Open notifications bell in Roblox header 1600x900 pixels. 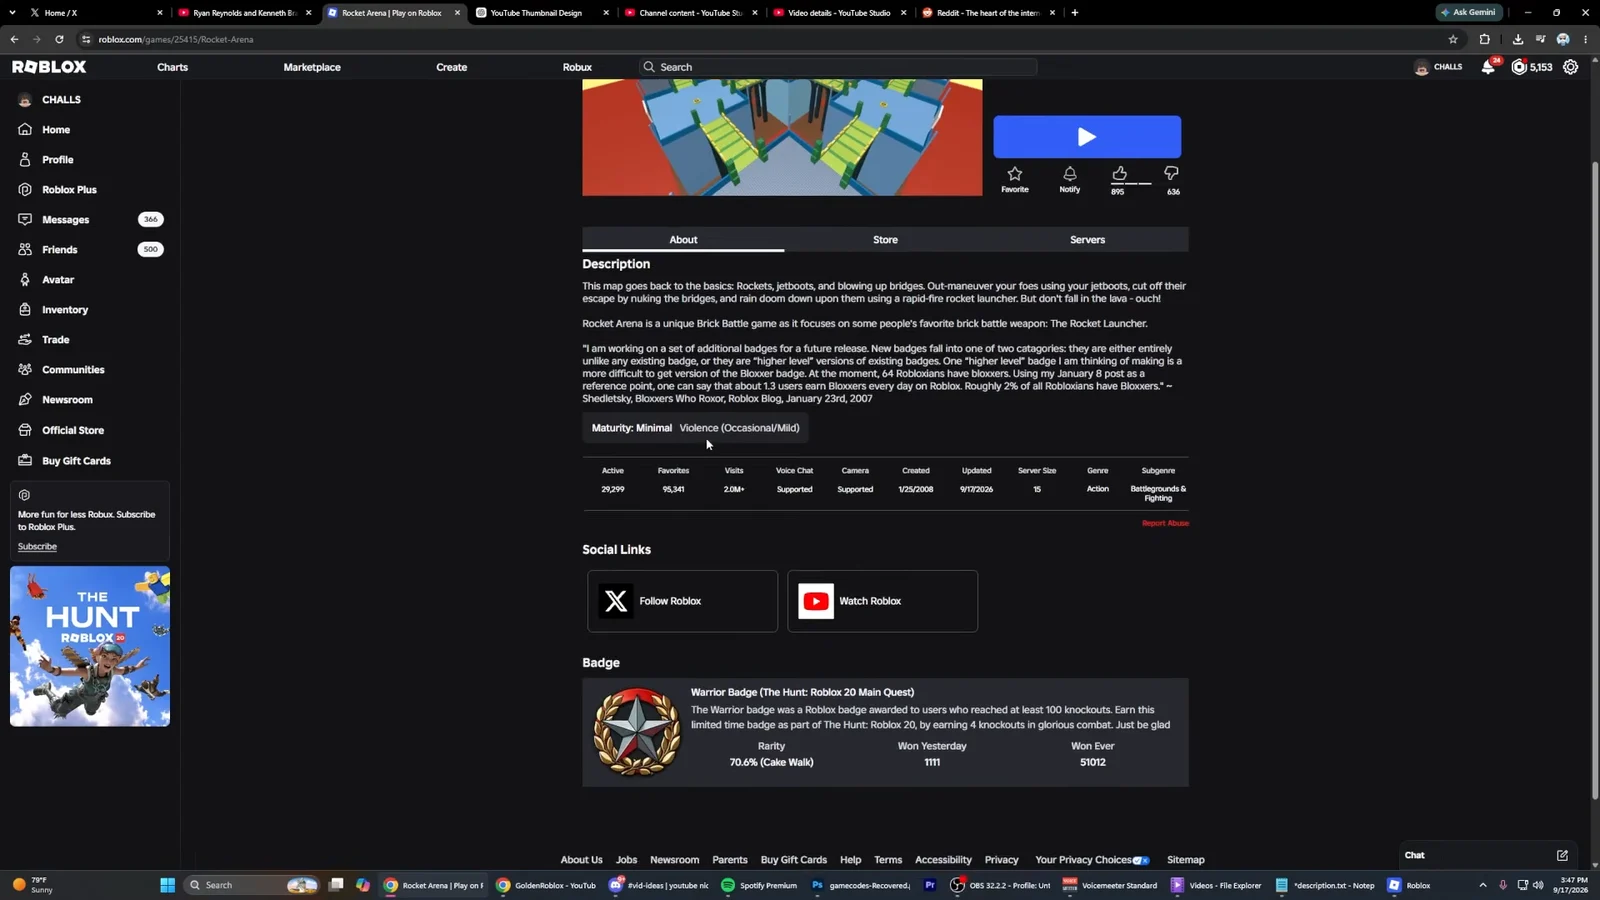(x=1488, y=67)
